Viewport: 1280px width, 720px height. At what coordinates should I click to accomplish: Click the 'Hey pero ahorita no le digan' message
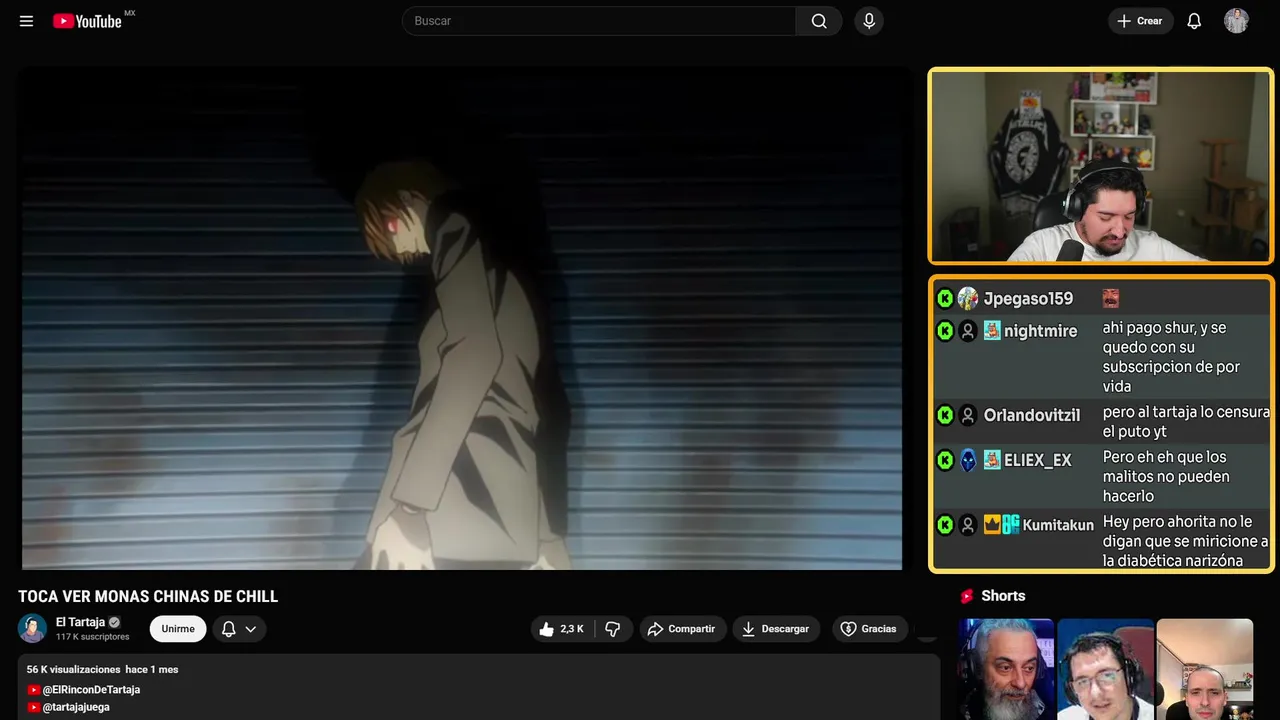[1186, 541]
